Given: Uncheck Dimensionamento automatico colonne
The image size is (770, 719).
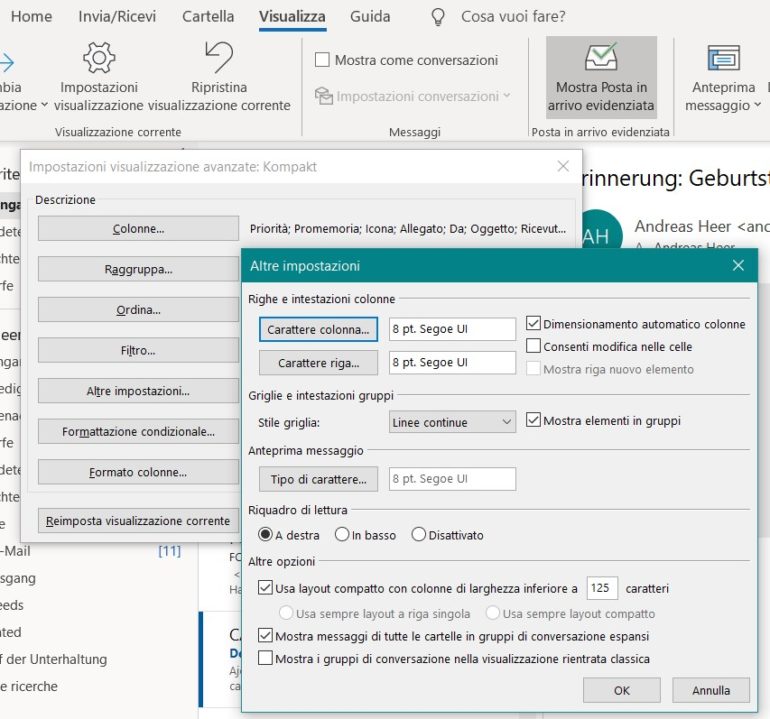Looking at the screenshot, I should pos(533,323).
